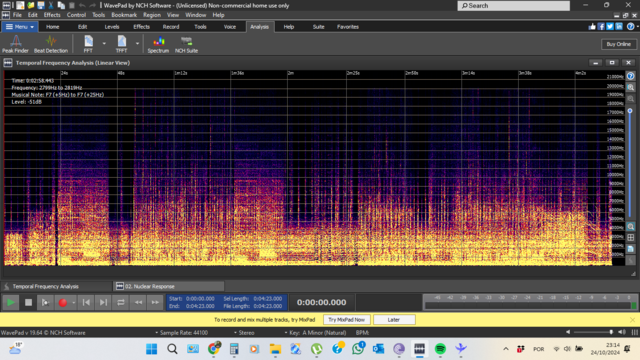
Task: Toggle the grid lines icon beside spectrogram
Action: [631, 238]
